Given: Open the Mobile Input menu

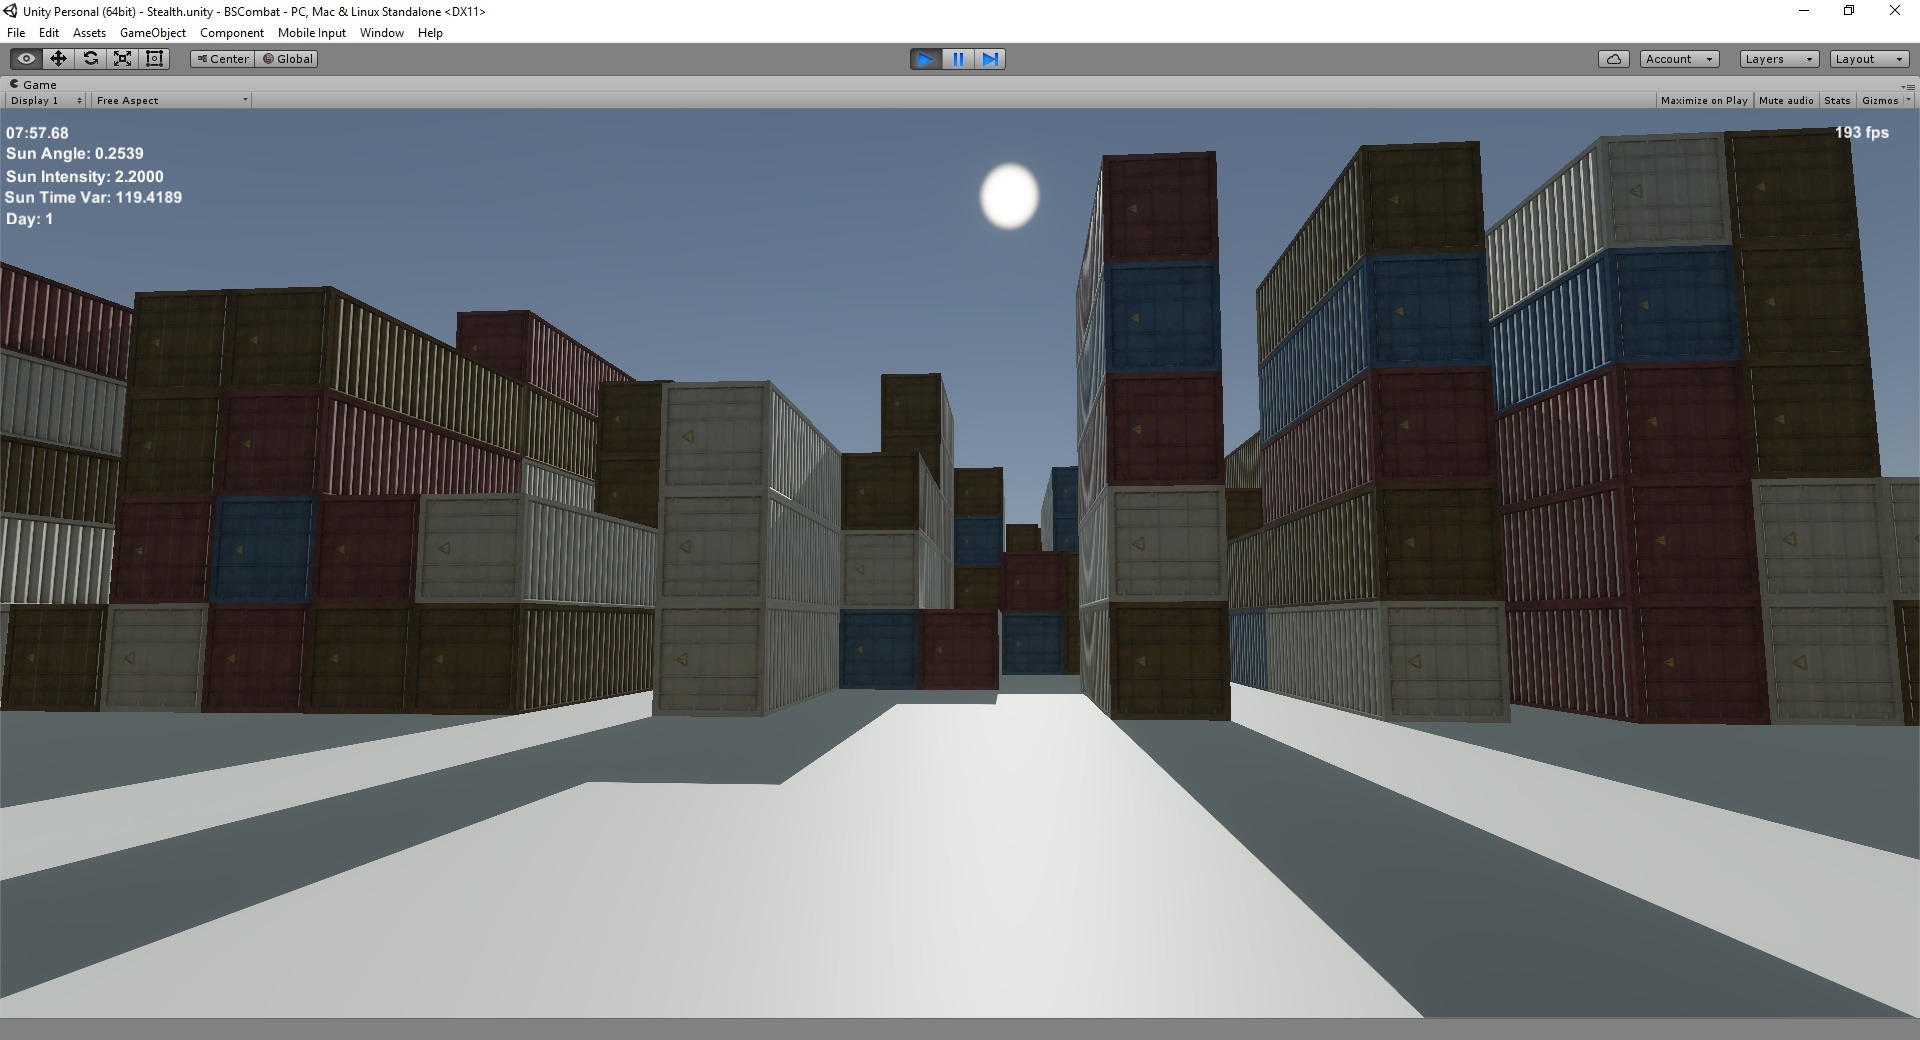Looking at the screenshot, I should 311,33.
